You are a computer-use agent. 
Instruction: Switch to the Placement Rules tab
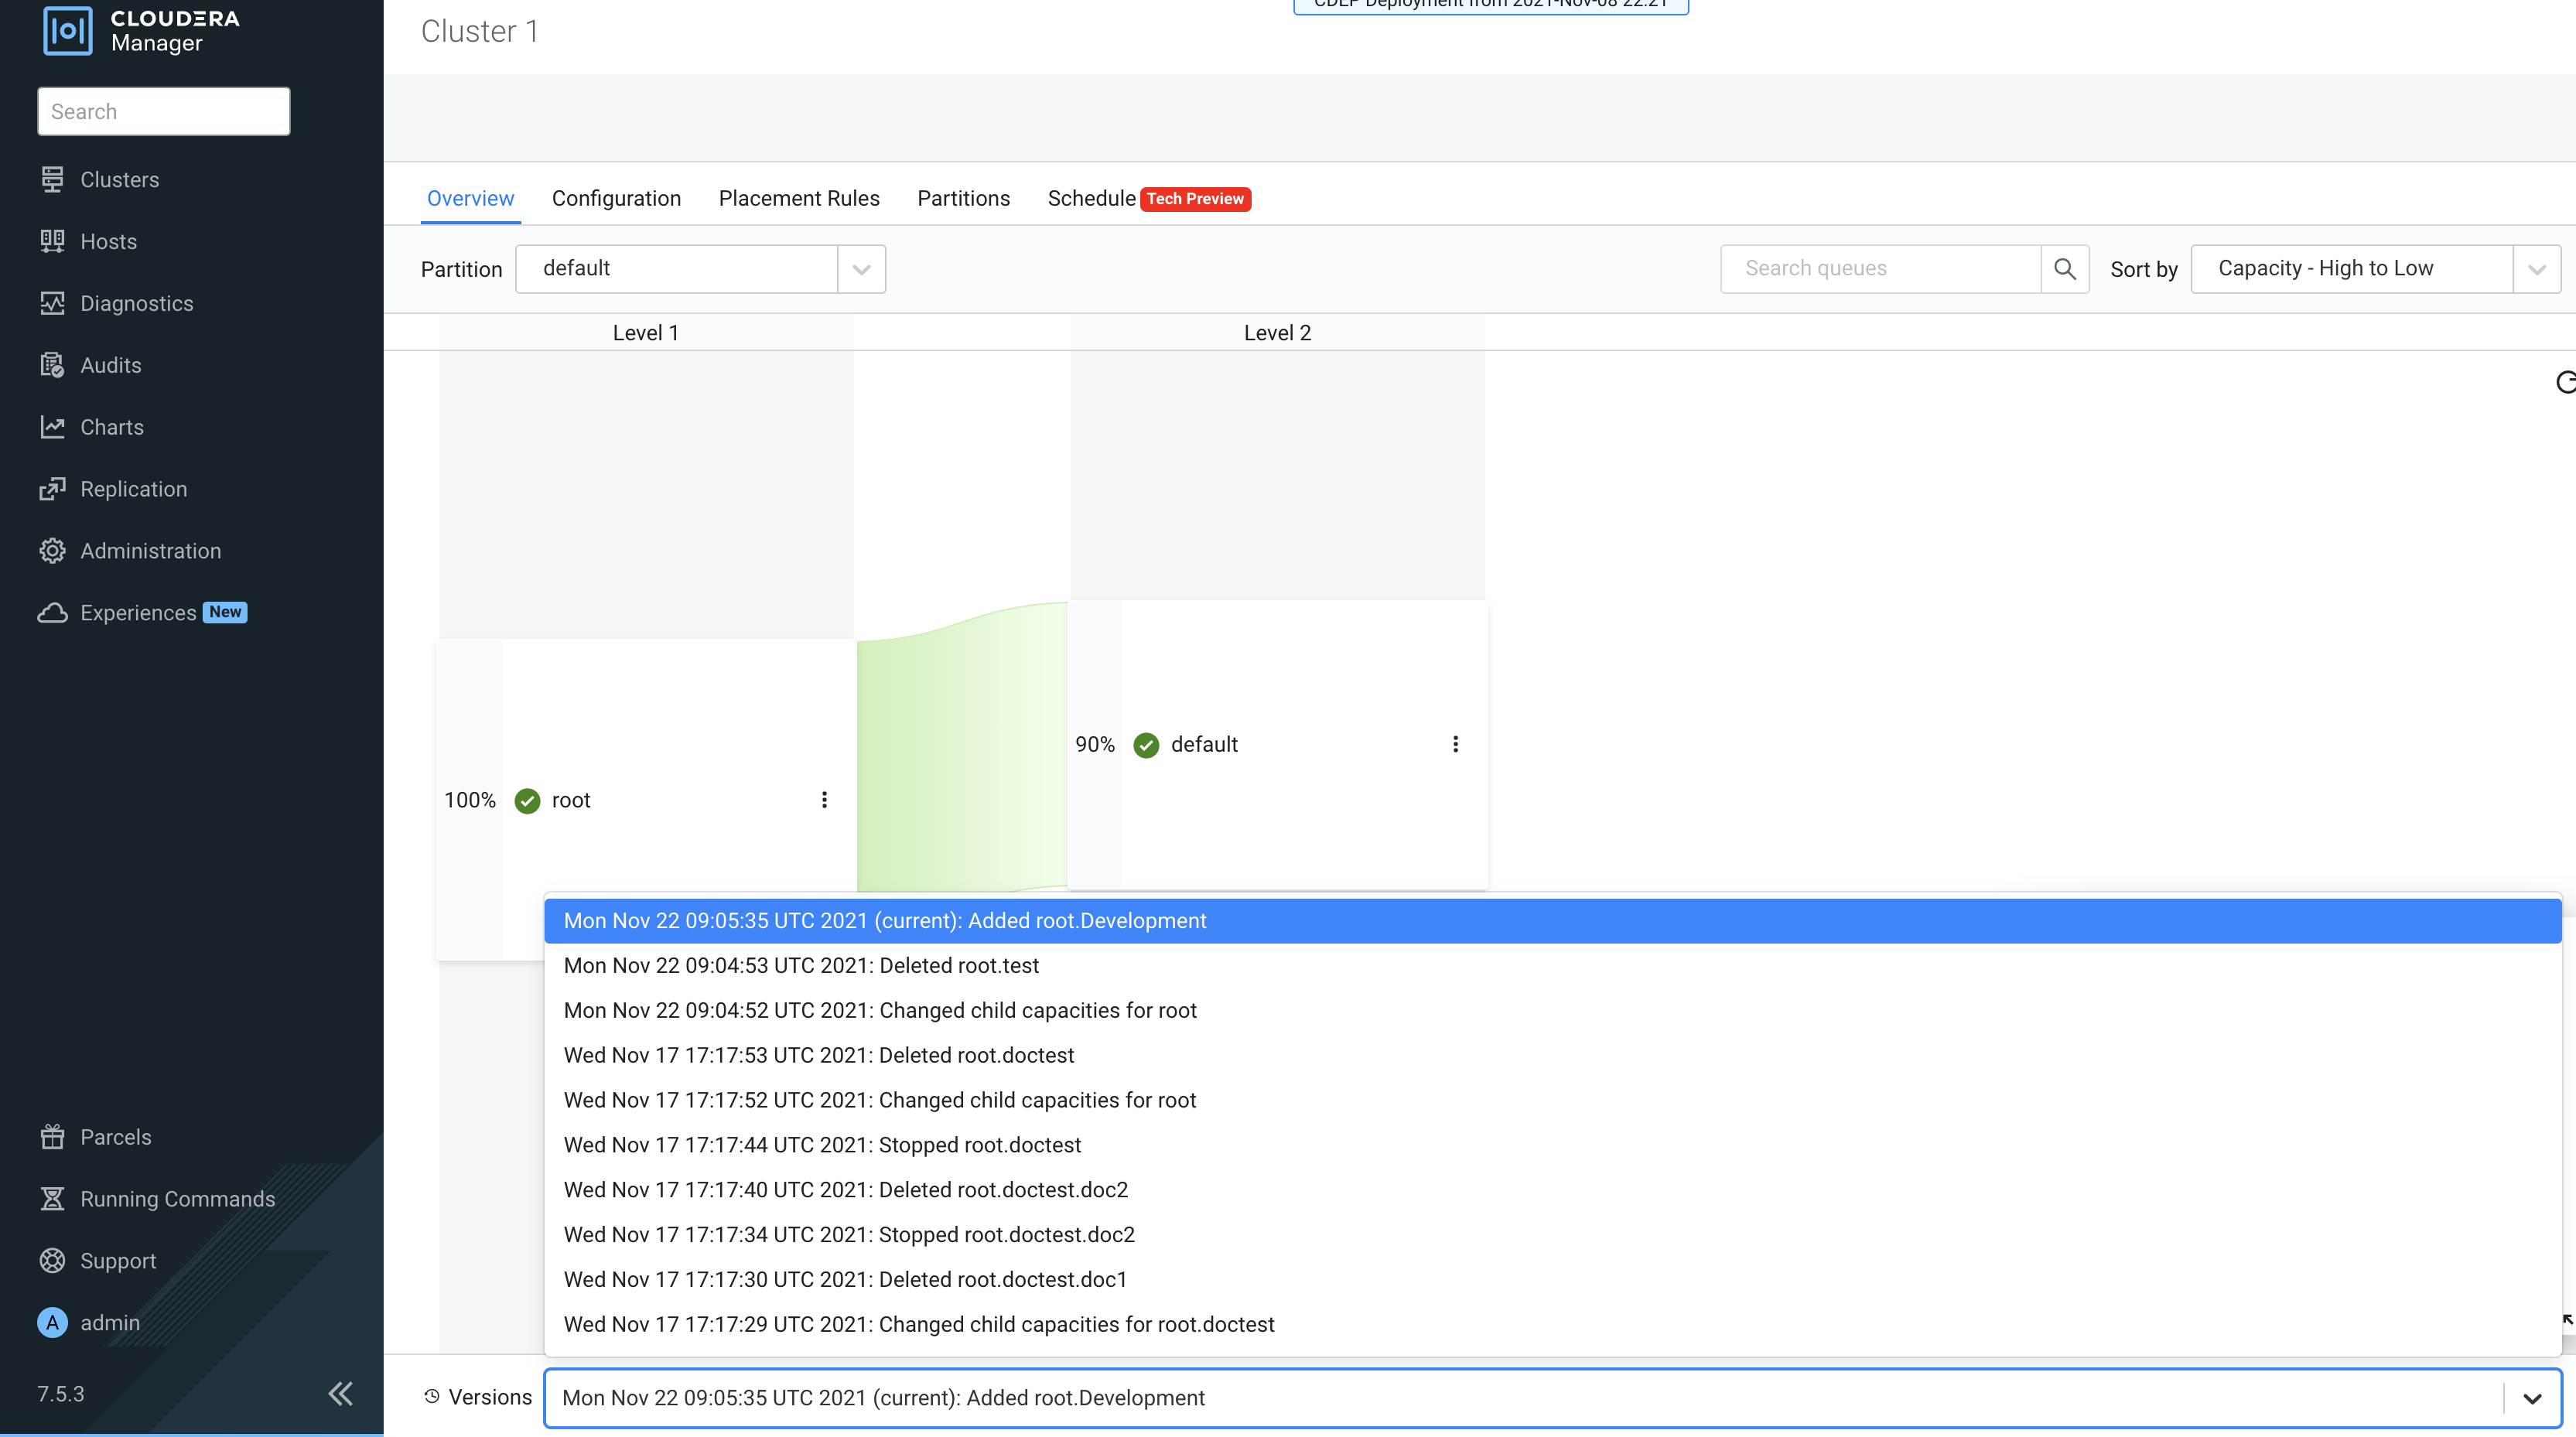tap(798, 198)
